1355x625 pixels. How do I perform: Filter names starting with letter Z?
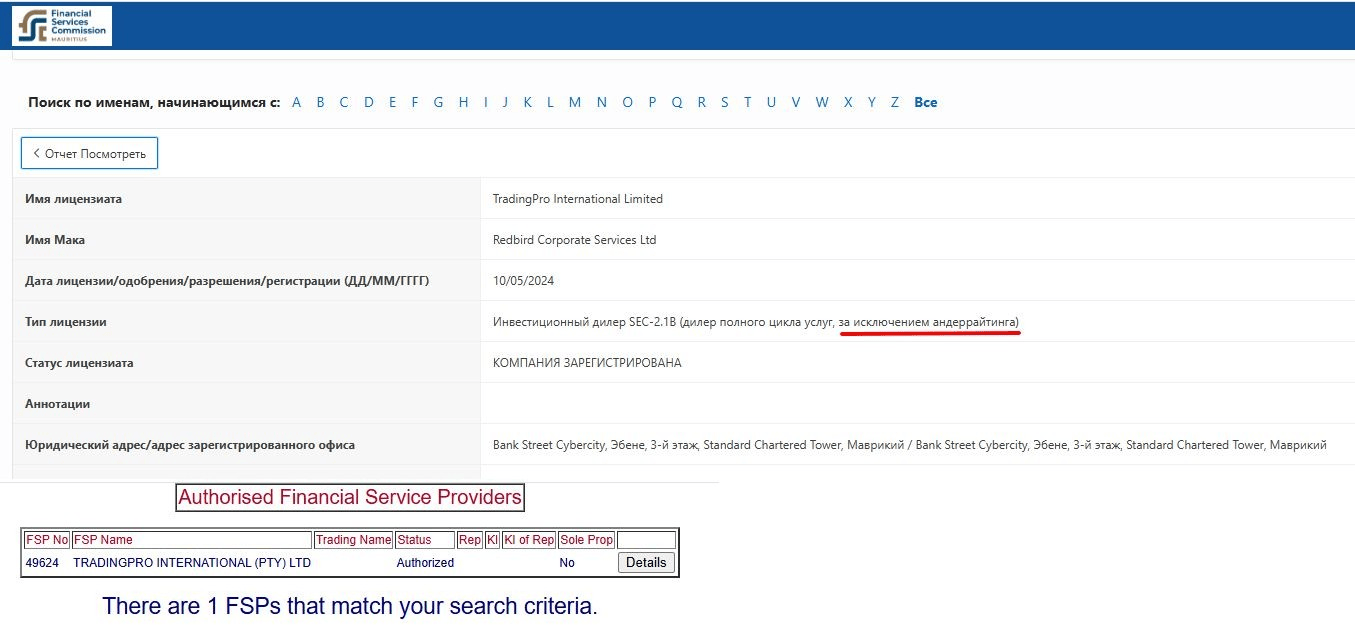click(x=895, y=102)
